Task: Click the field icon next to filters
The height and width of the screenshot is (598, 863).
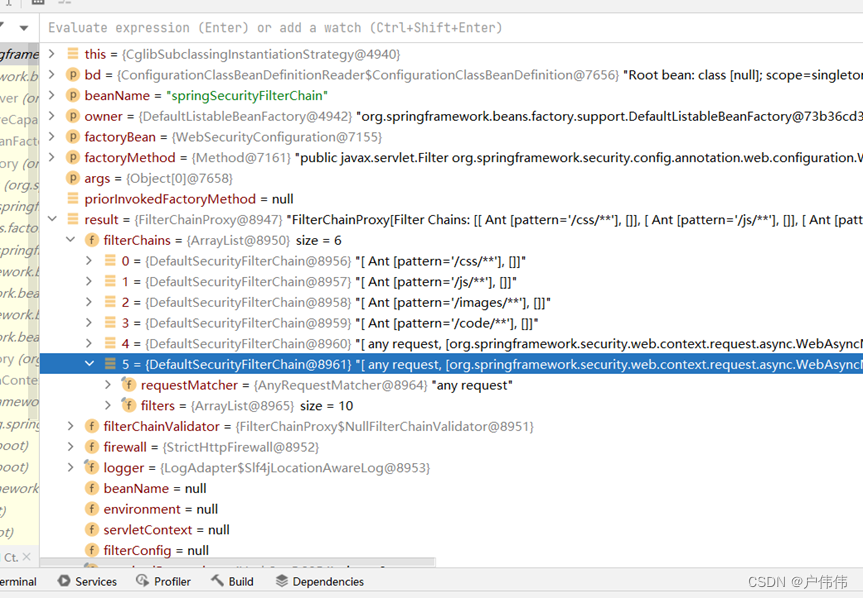Action: click(129, 406)
